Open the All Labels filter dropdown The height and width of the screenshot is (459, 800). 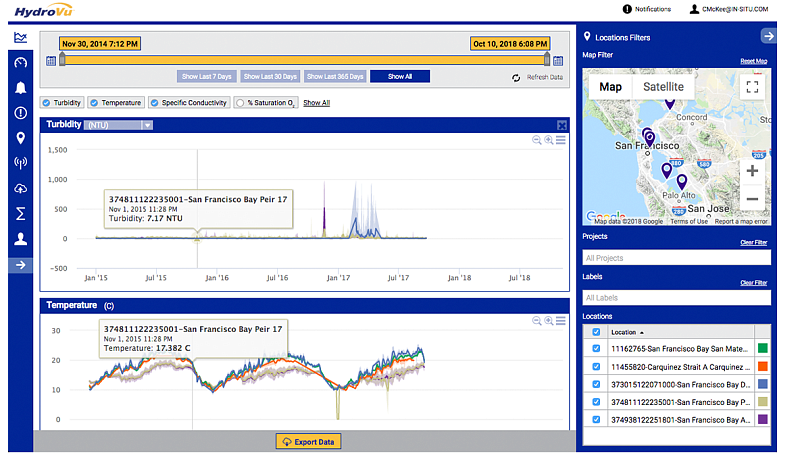pos(676,297)
